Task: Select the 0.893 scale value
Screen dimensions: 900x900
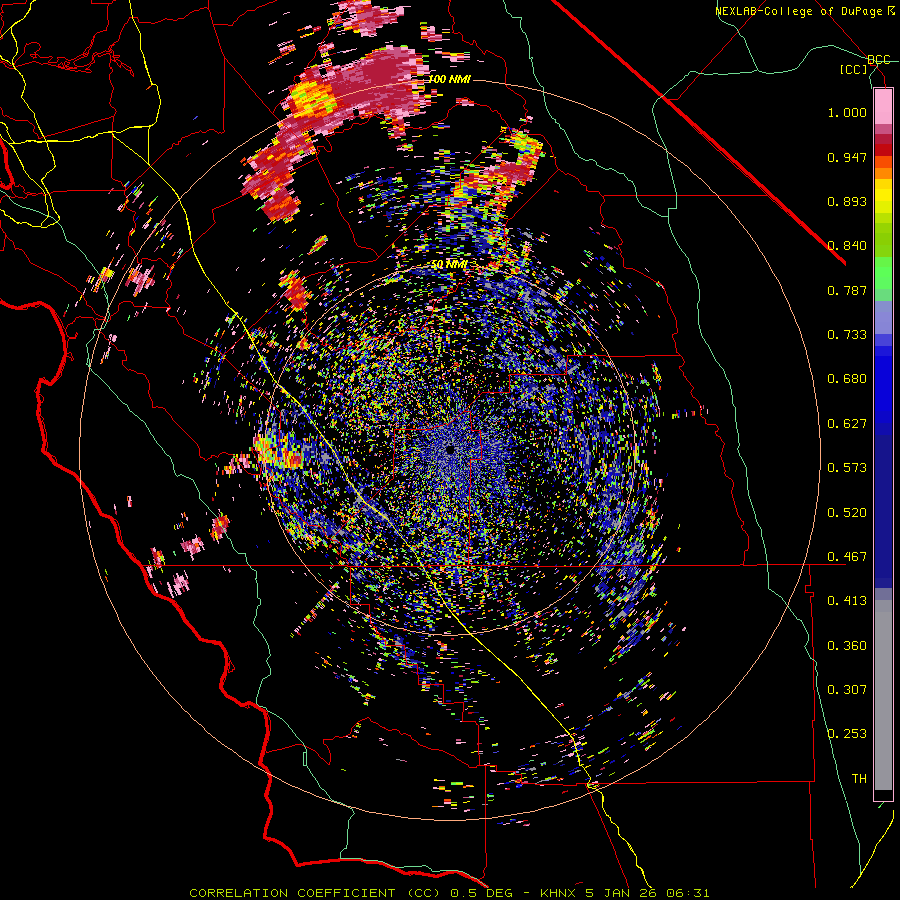Action: pyautogui.click(x=847, y=201)
